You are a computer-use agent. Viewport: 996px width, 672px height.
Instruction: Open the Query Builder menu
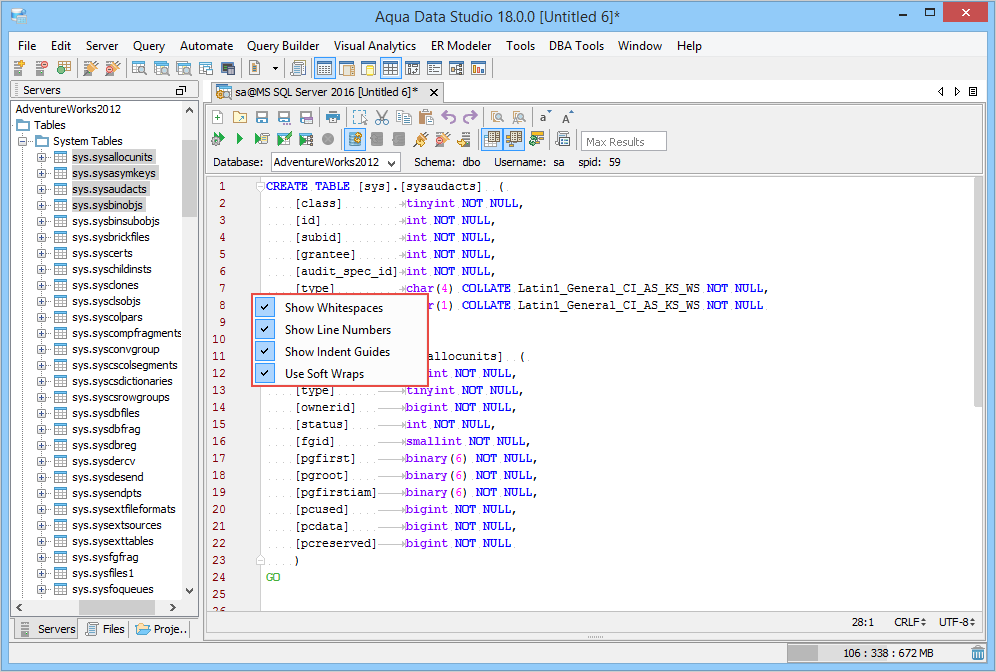(283, 46)
